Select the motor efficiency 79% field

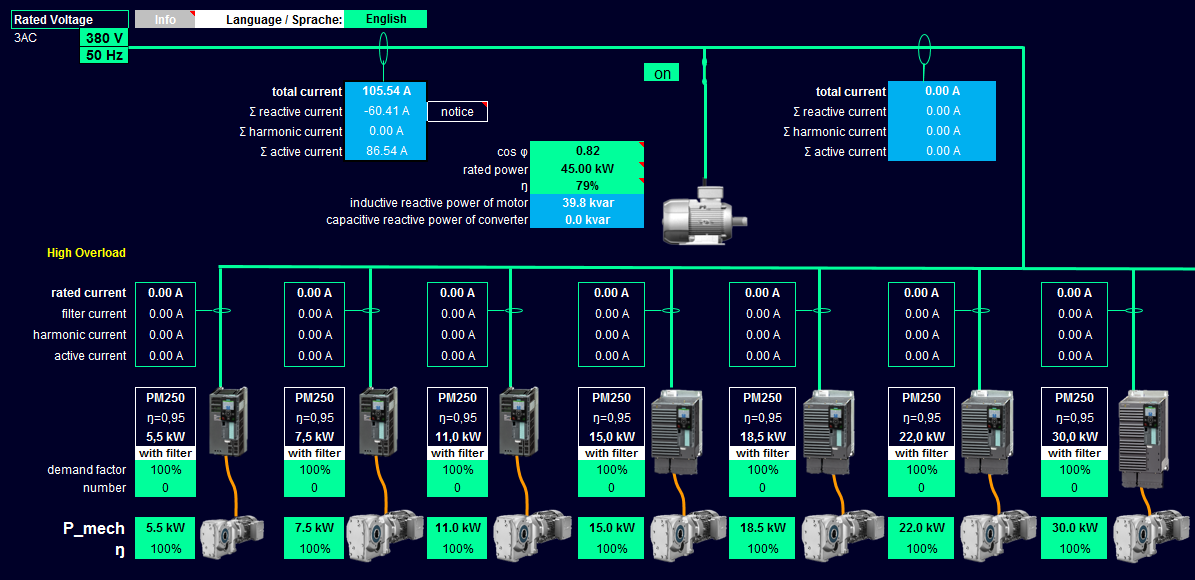click(587, 185)
